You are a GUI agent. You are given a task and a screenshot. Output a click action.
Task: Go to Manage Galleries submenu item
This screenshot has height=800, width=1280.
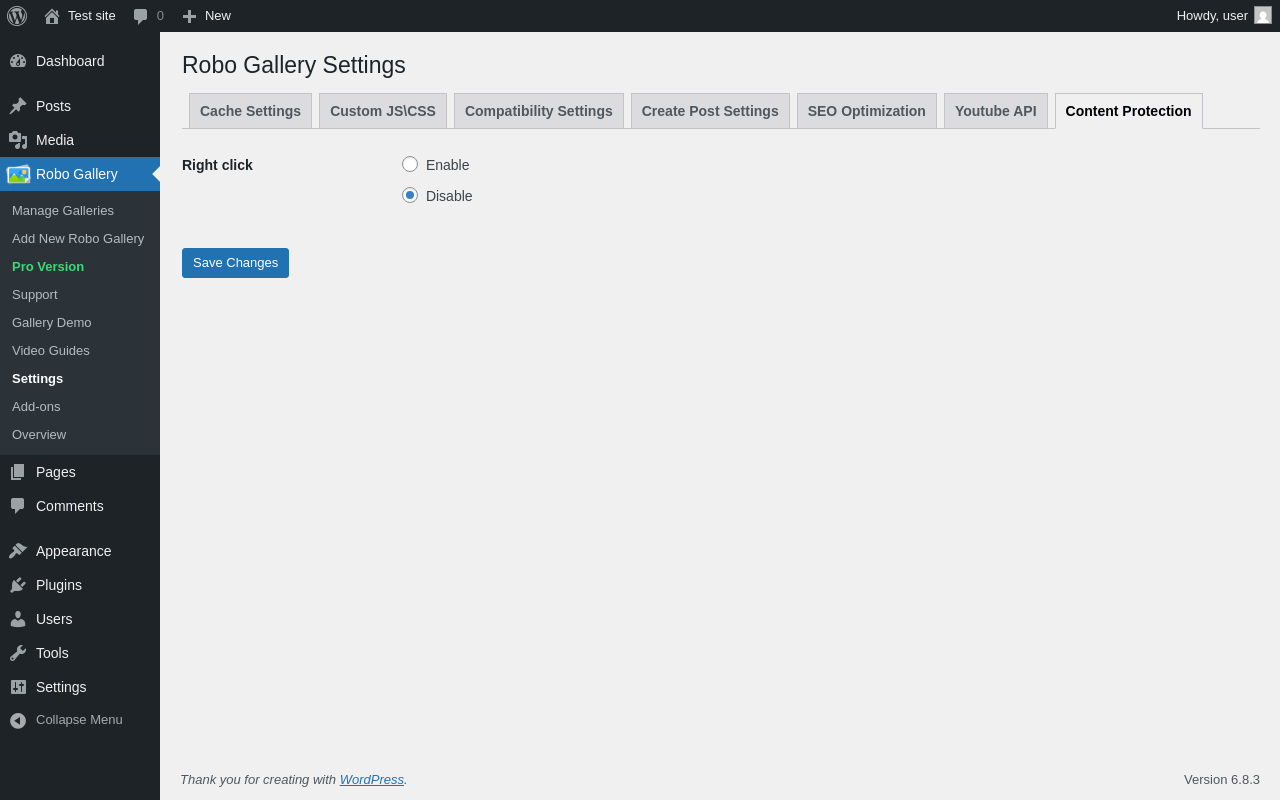(x=63, y=211)
